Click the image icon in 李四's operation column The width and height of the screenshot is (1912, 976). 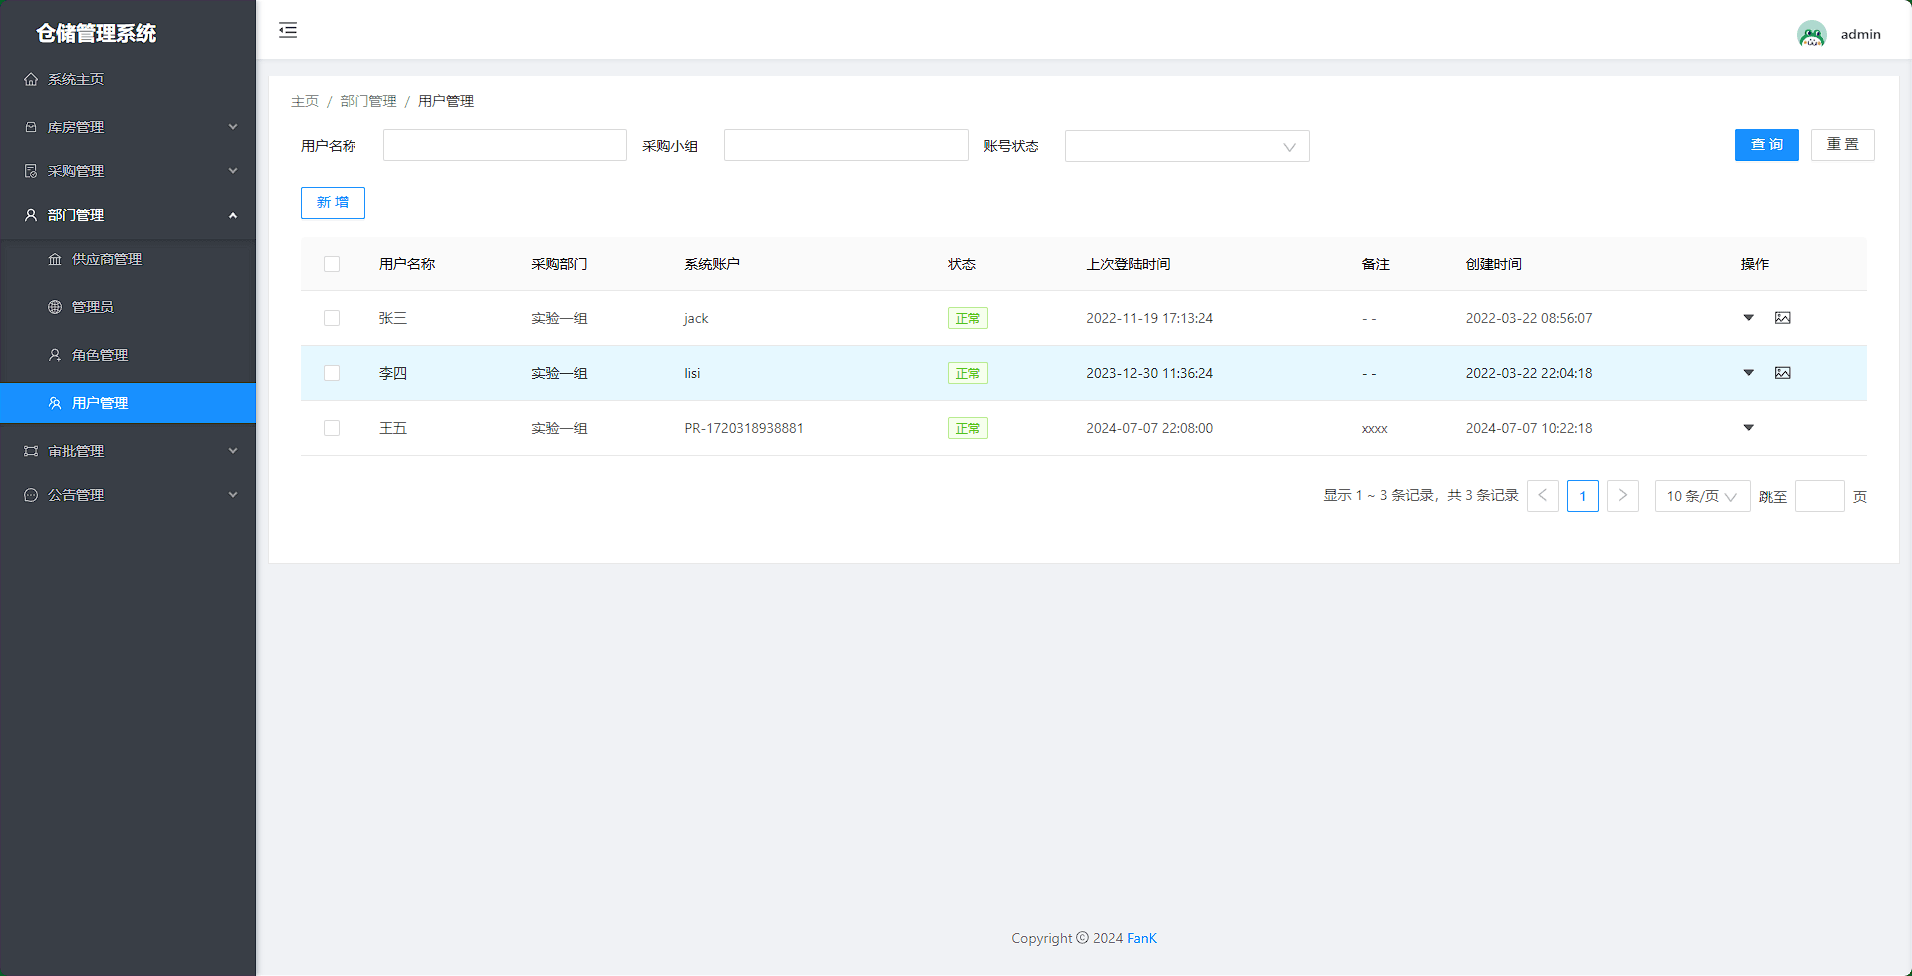click(x=1783, y=372)
